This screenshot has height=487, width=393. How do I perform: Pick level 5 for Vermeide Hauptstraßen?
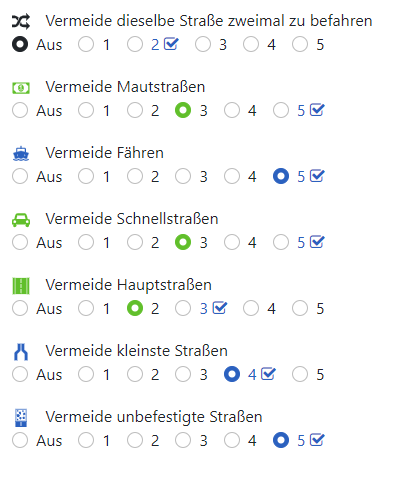pos(300,308)
